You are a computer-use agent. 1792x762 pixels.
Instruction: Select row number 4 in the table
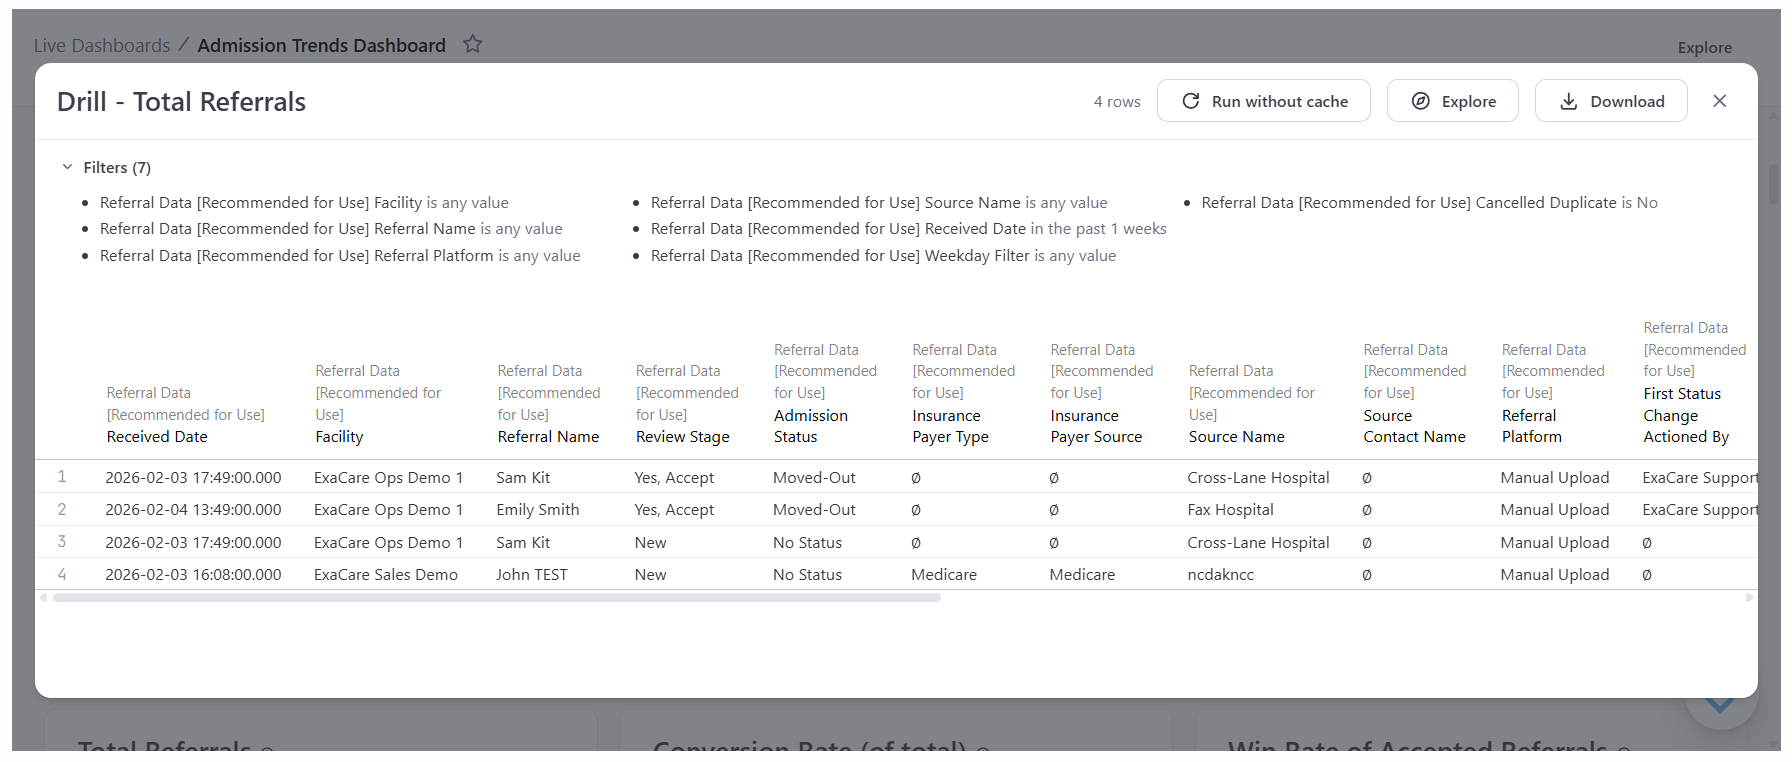[62, 575]
